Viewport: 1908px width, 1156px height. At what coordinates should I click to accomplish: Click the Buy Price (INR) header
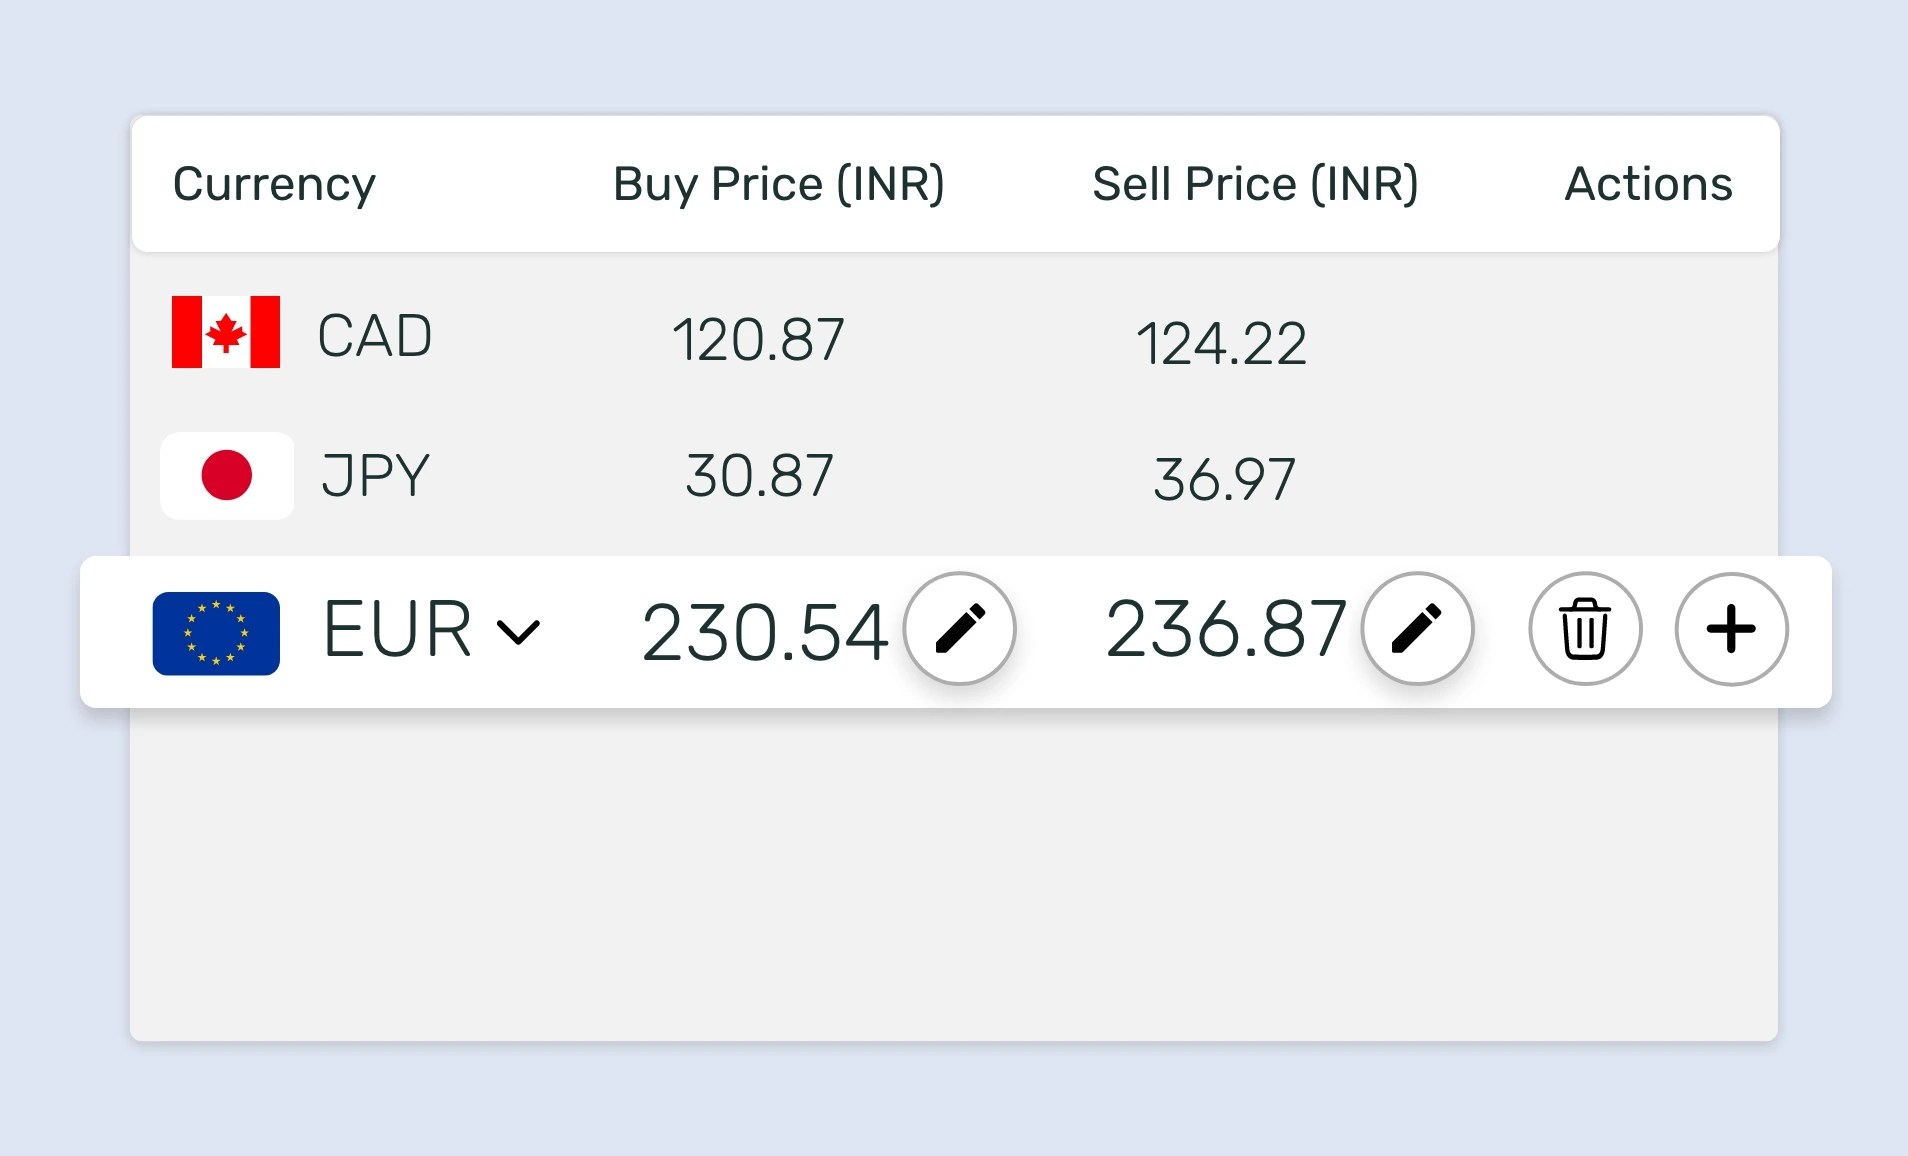(x=779, y=184)
